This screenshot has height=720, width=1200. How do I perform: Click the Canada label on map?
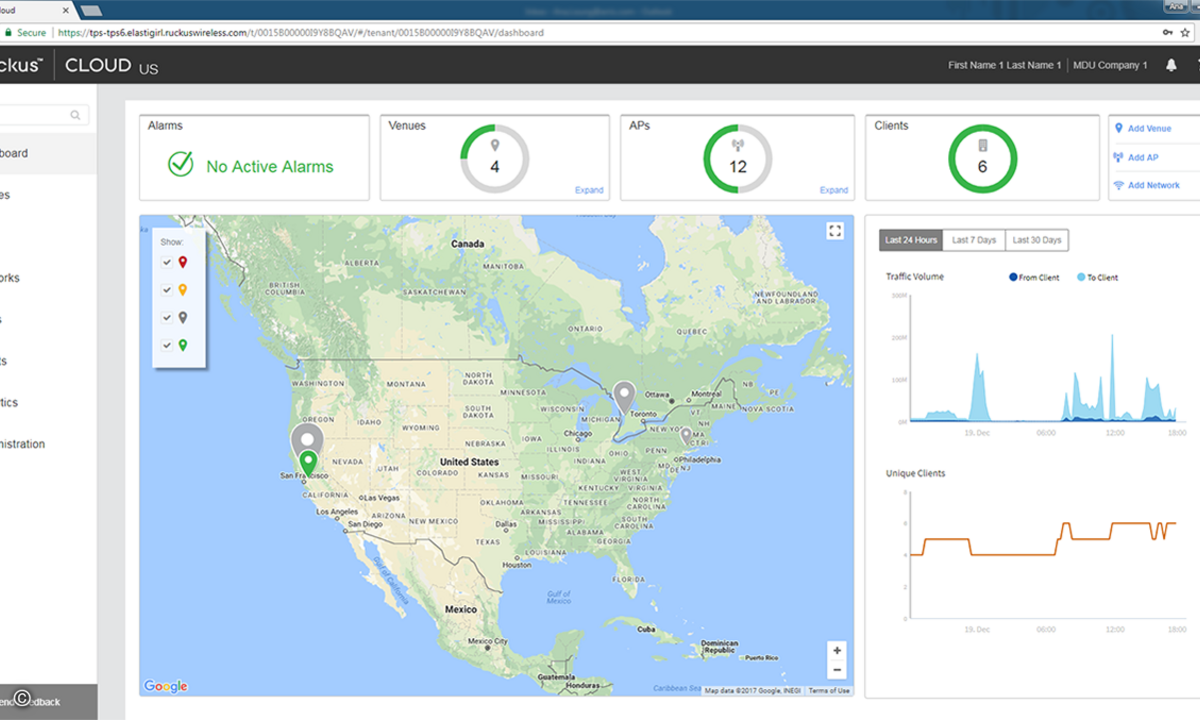[467, 244]
